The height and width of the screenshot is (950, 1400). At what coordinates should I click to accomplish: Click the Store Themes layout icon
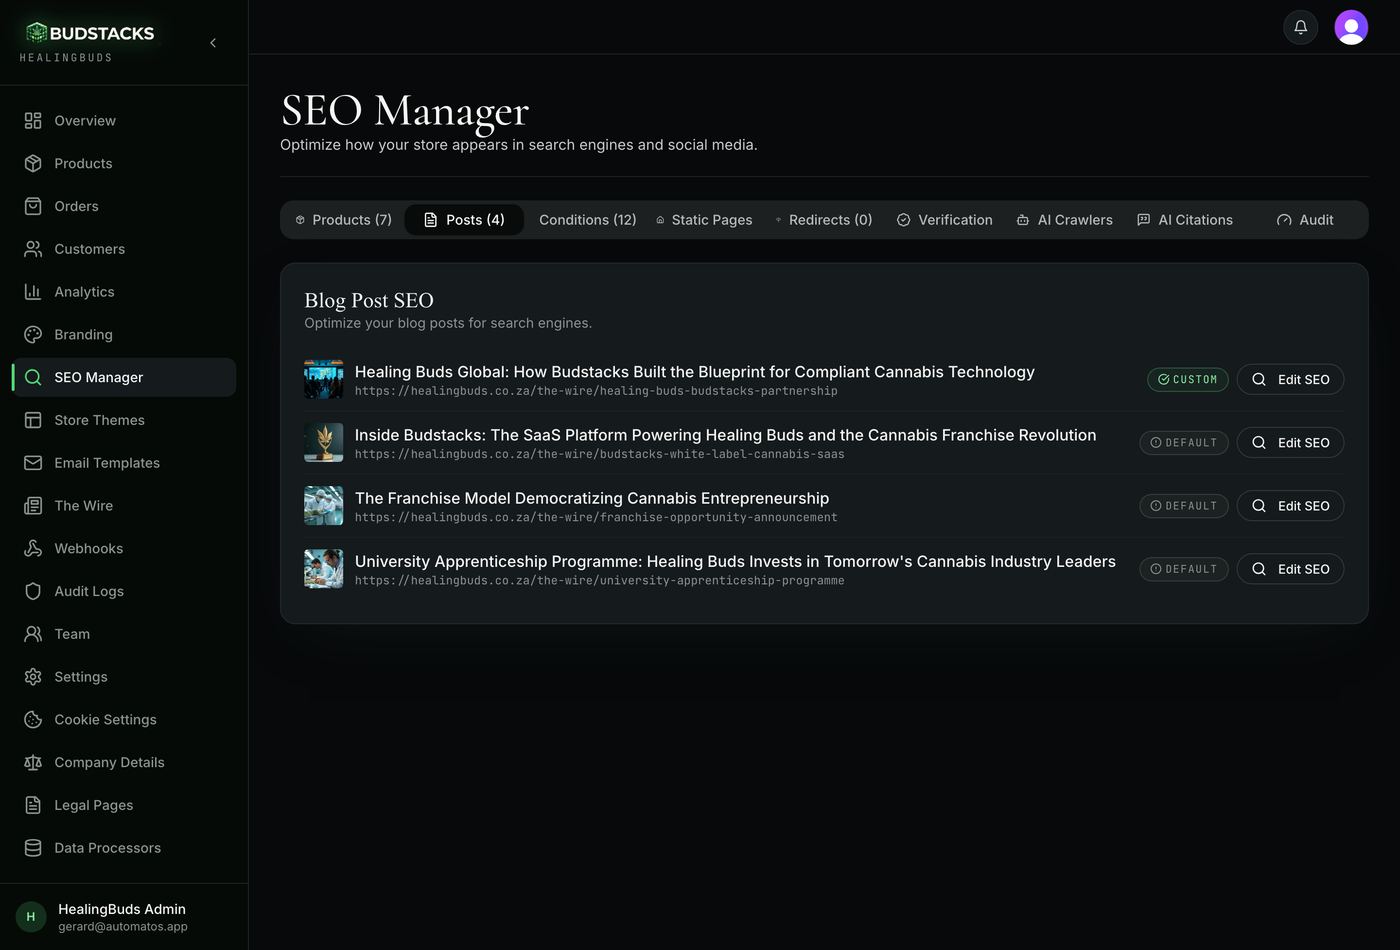33,420
